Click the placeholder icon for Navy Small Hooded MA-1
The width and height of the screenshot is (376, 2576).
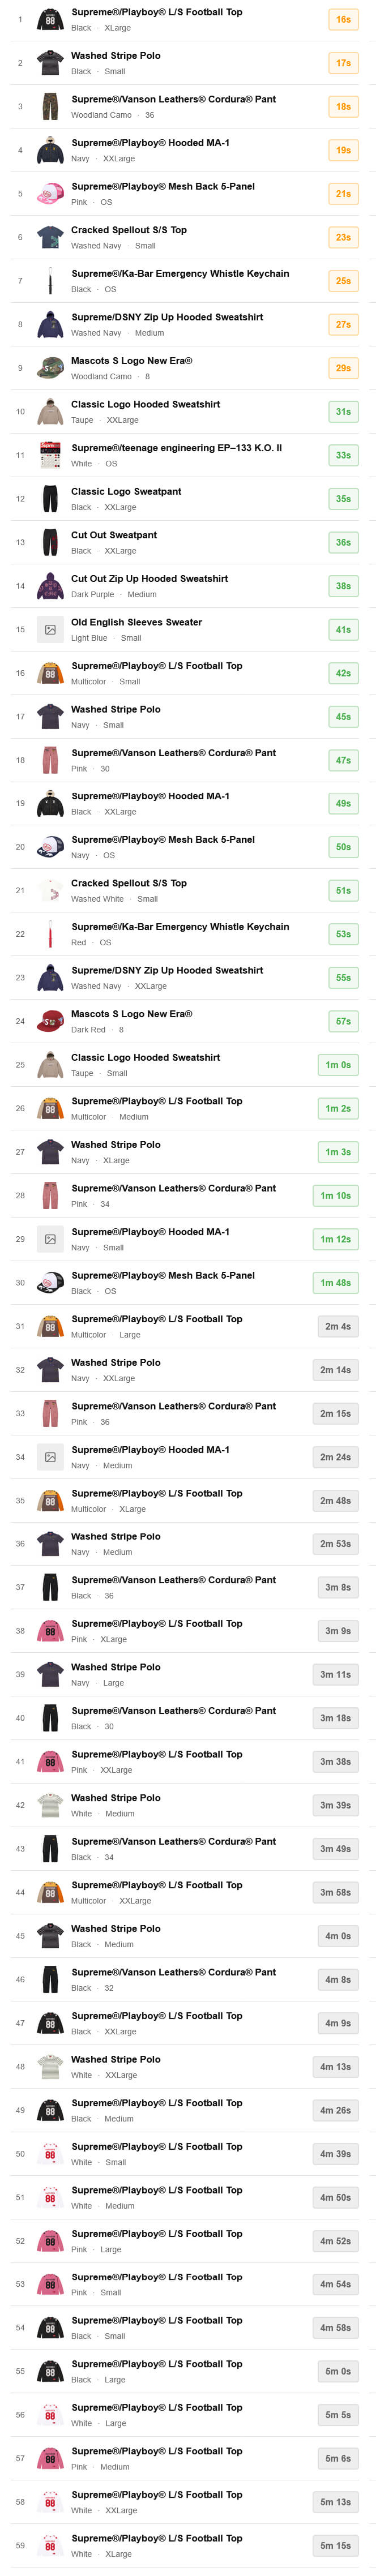(x=50, y=1239)
